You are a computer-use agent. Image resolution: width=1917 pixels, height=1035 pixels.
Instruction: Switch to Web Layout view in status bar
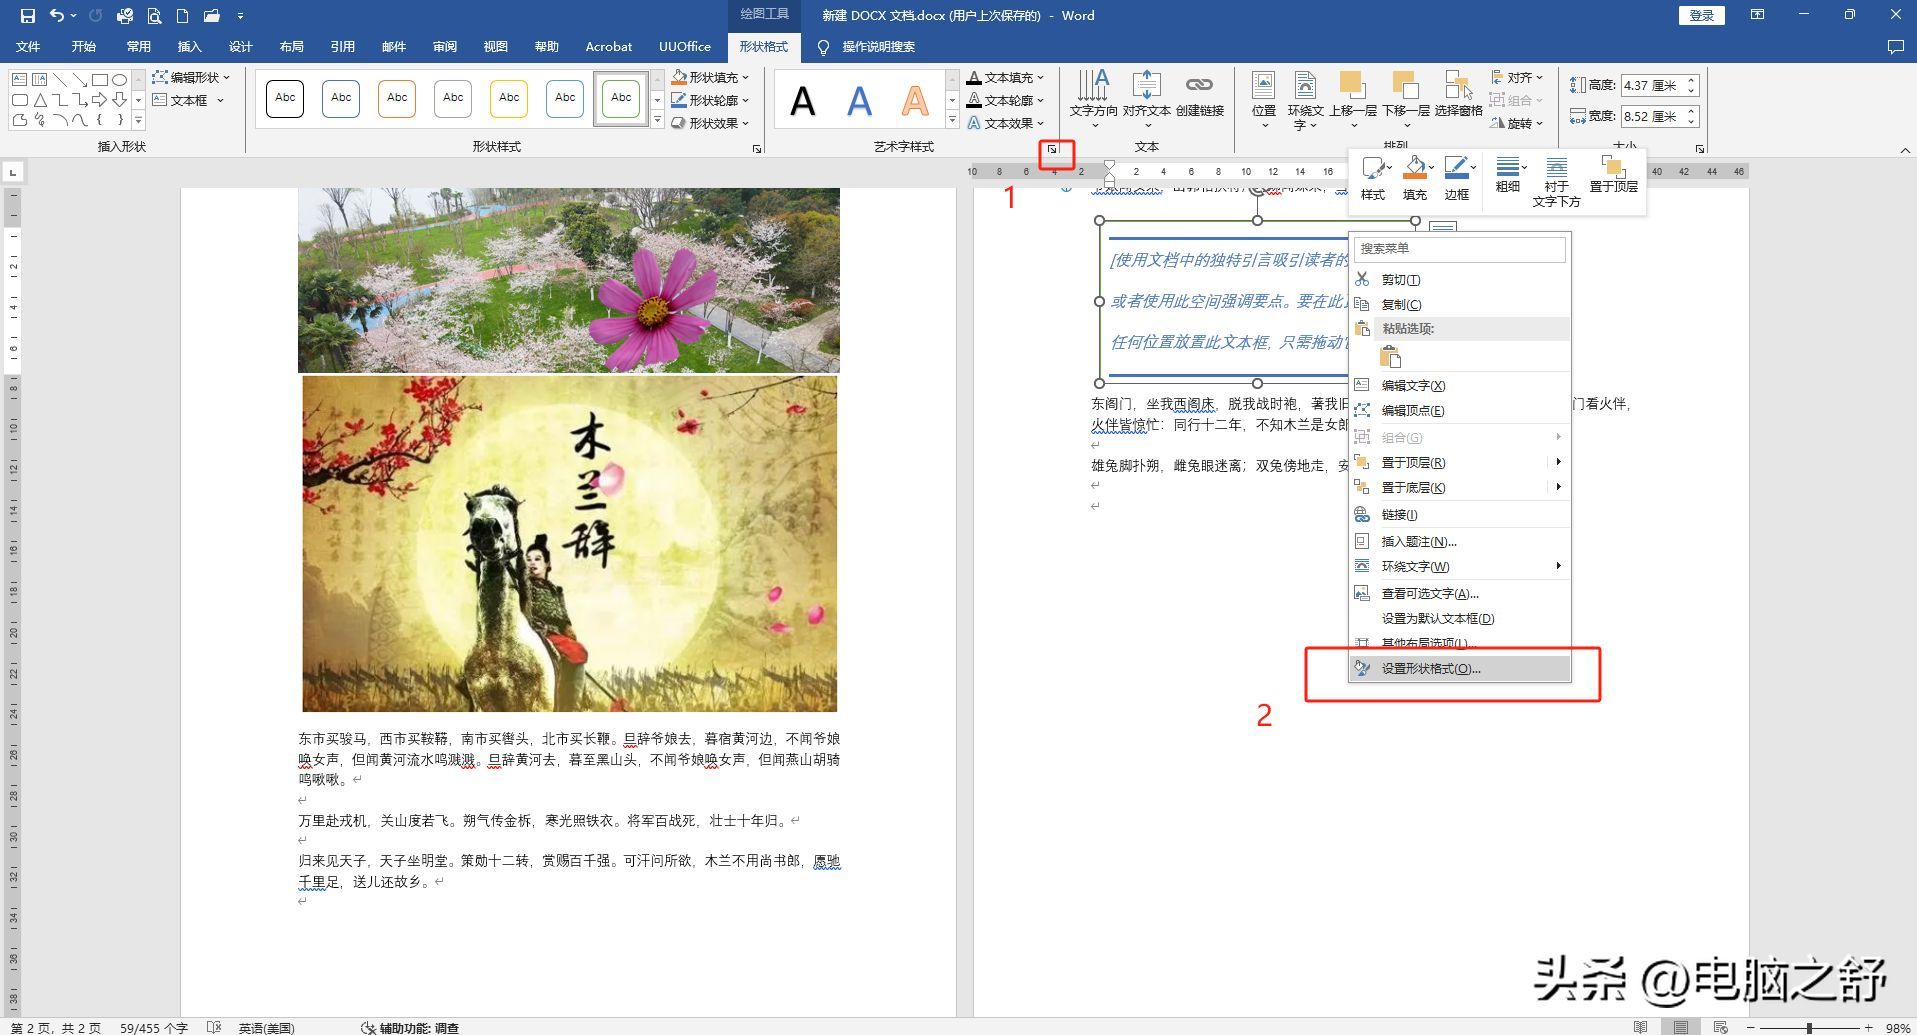tap(1720, 1027)
